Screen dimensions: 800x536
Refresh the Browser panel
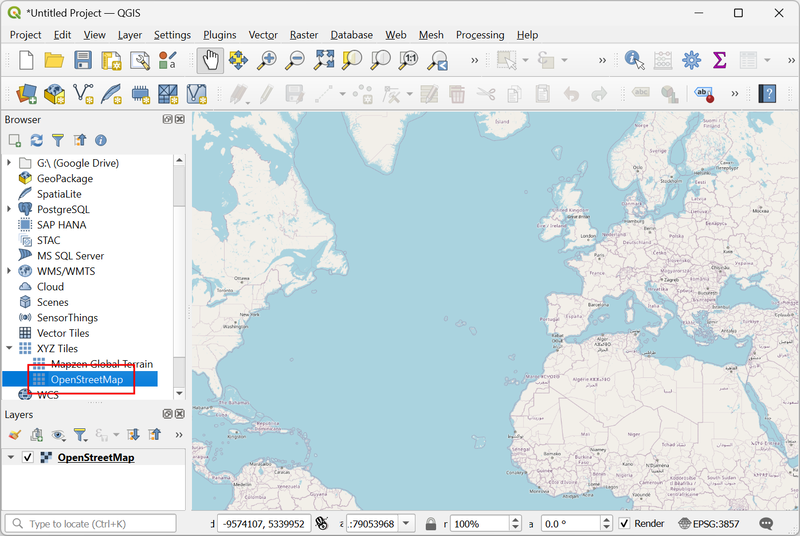(x=36, y=141)
